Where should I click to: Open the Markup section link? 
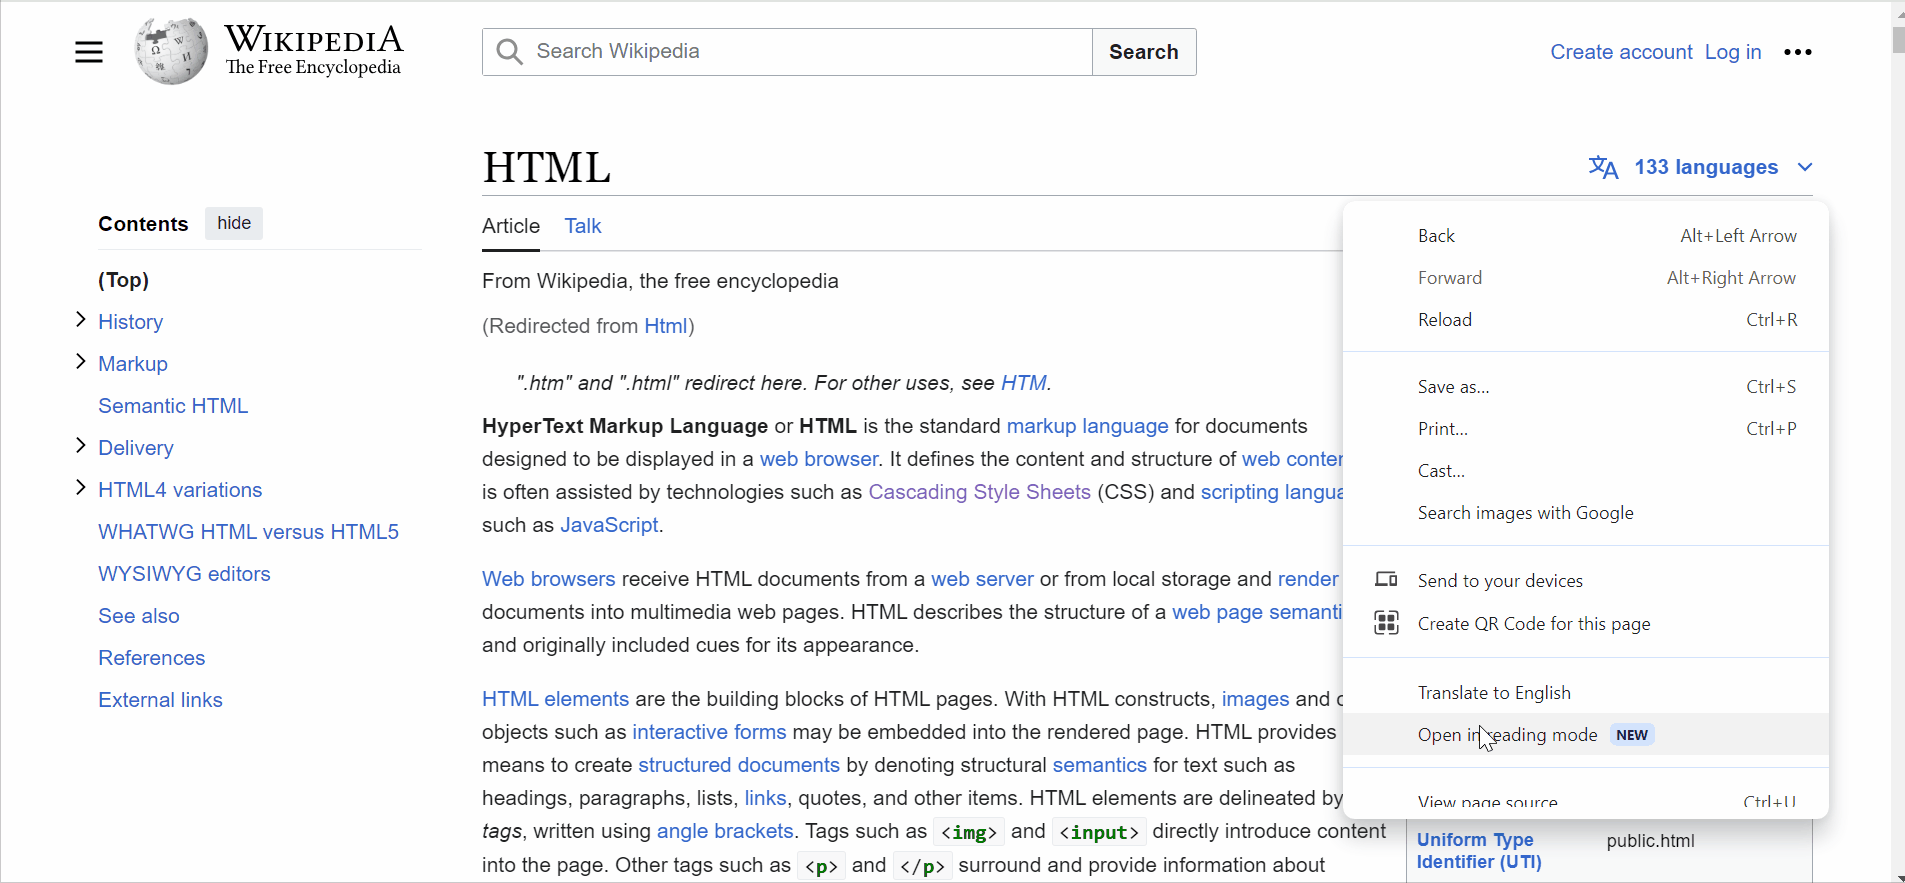(133, 364)
